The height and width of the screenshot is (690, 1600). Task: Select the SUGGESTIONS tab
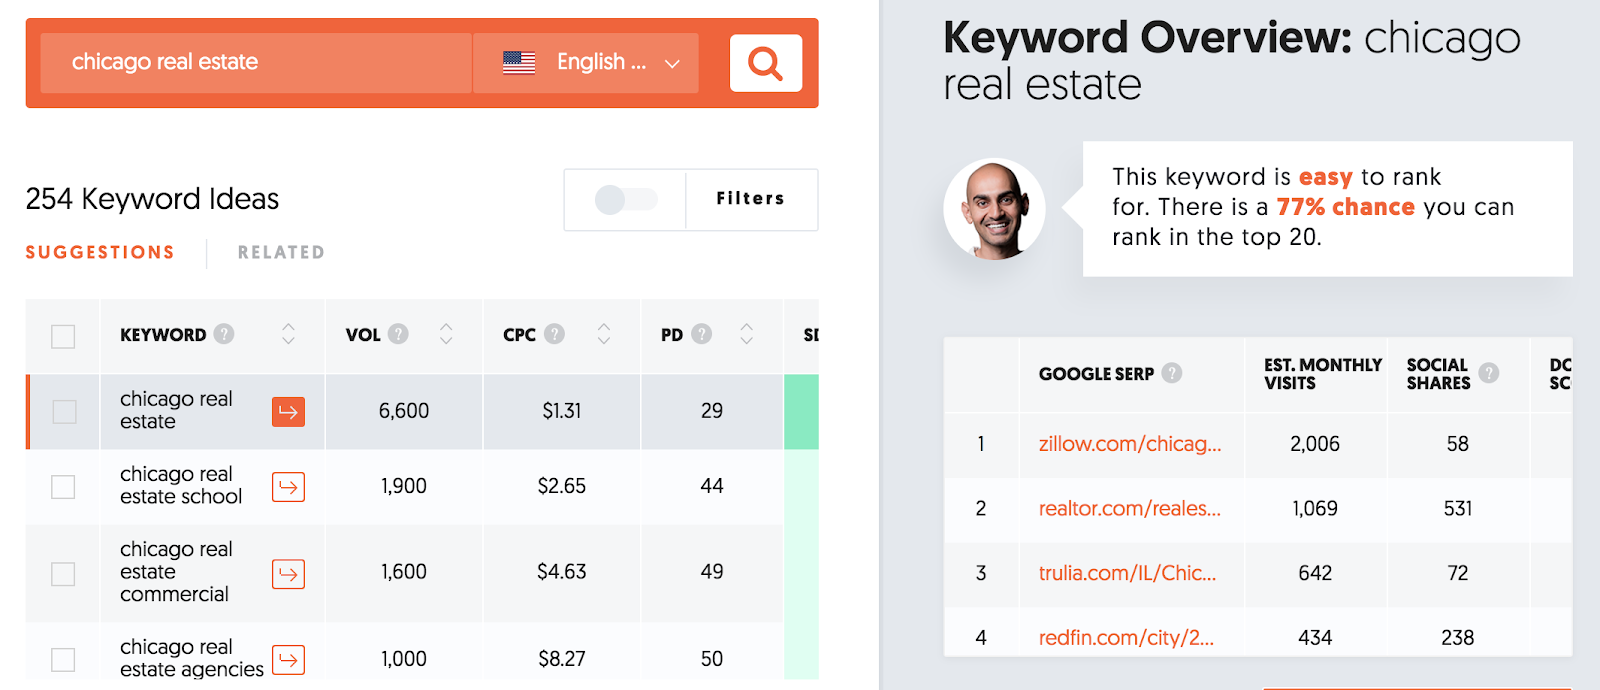tap(100, 253)
